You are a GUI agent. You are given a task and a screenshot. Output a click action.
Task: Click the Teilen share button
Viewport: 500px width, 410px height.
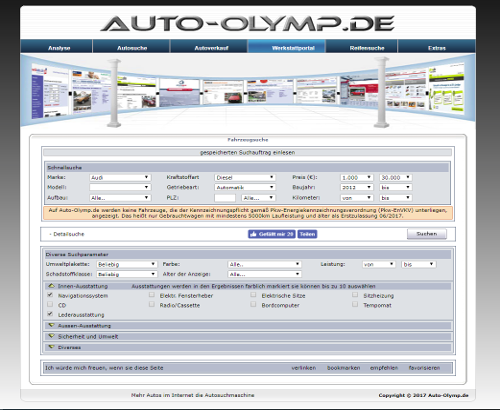pyautogui.click(x=307, y=234)
